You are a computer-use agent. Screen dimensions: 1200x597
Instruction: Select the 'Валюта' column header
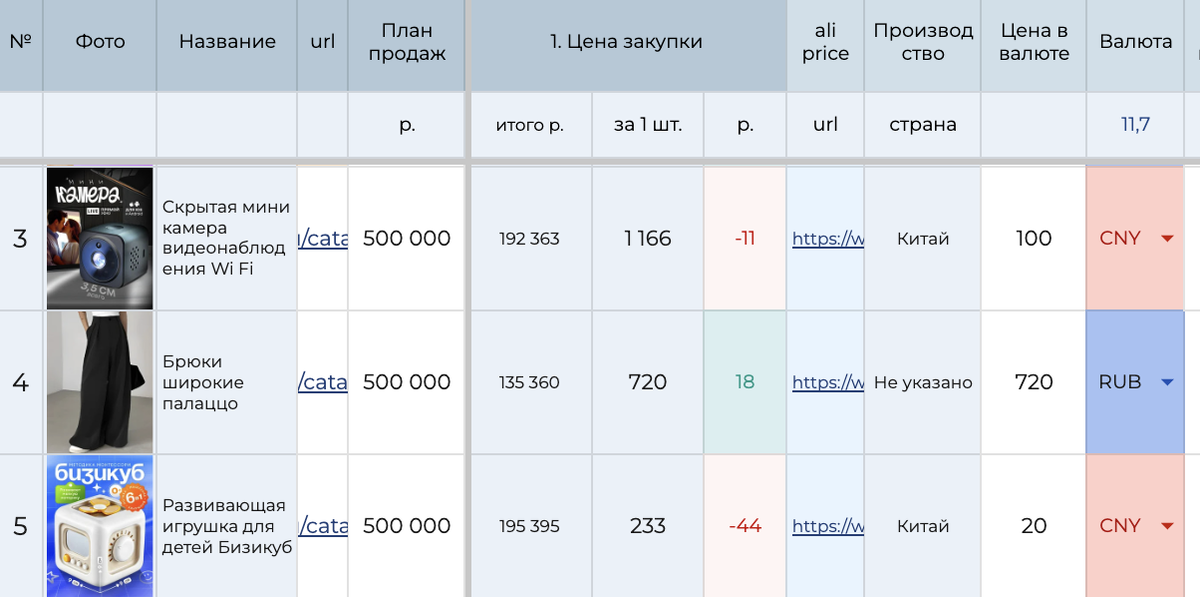1135,42
